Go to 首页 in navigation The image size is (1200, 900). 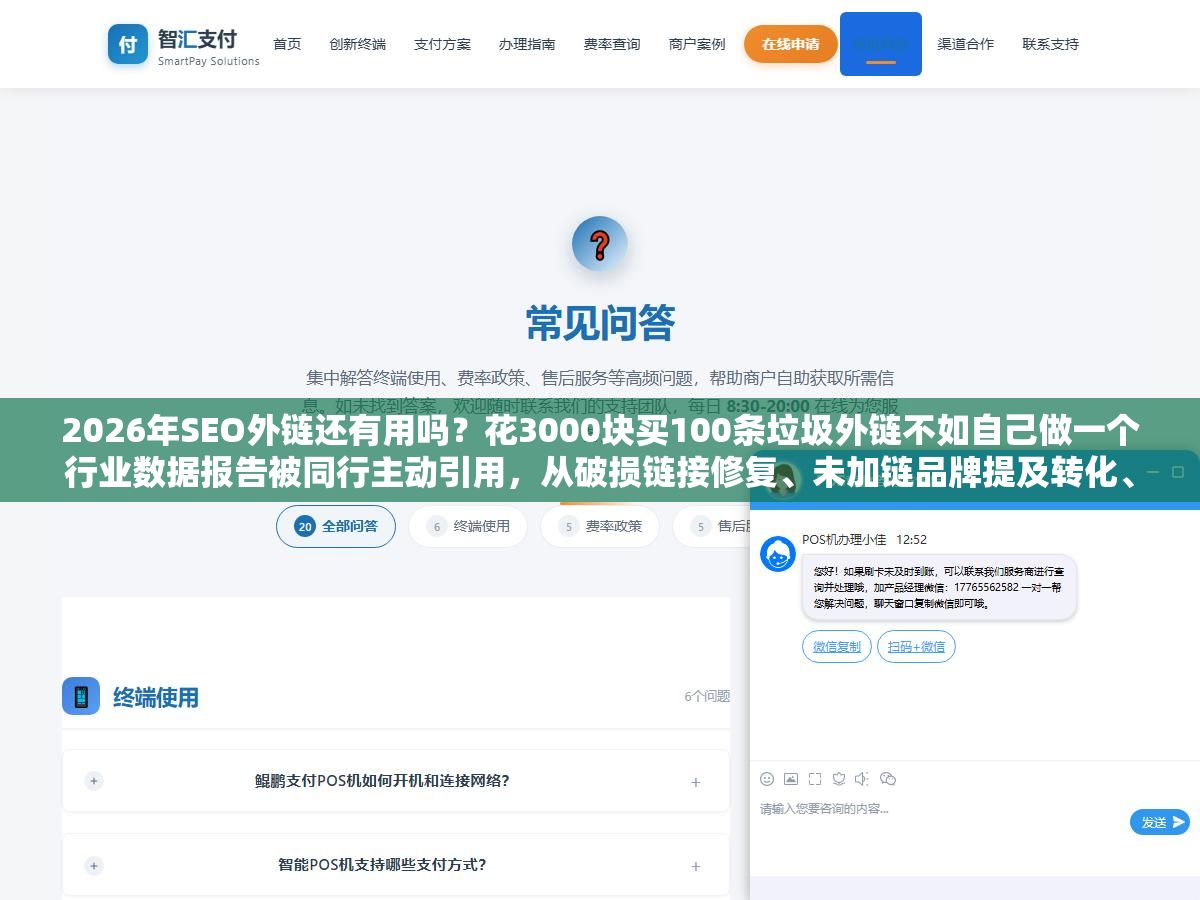point(287,44)
